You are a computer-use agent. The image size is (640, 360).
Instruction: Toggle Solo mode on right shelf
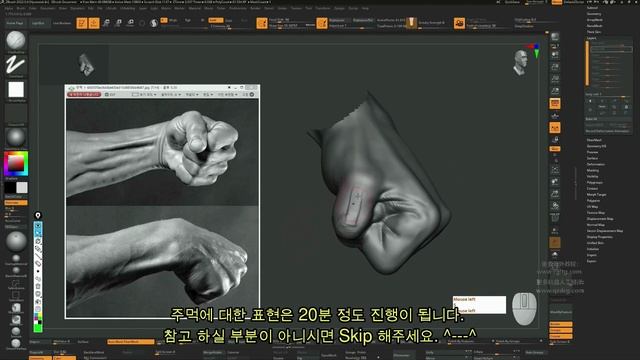(x=555, y=254)
